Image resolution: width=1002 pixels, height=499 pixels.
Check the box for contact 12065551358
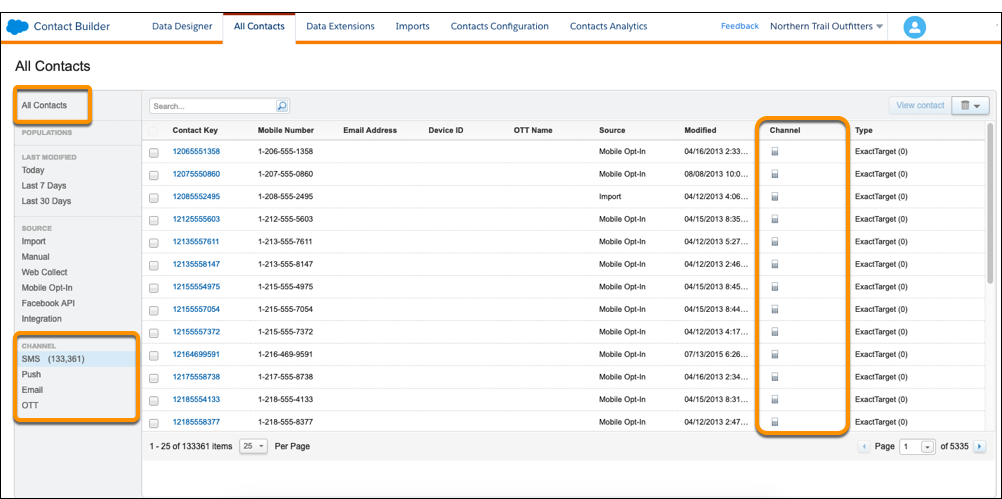tap(153, 153)
